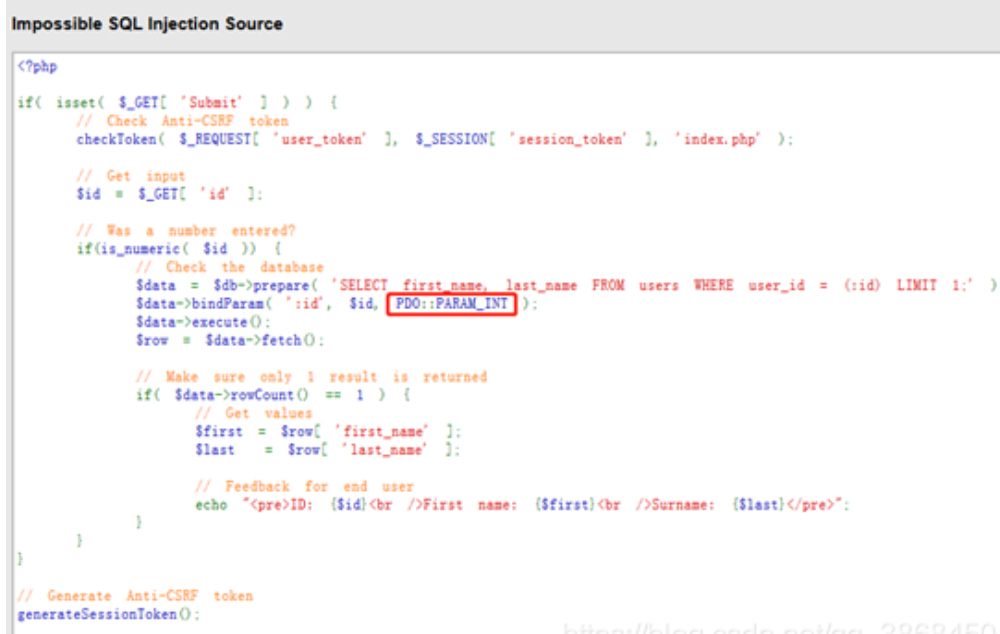Image resolution: width=1000 pixels, height=634 pixels.
Task: Click the 'Generate Anti-CSRF token' comment
Action: 135,596
